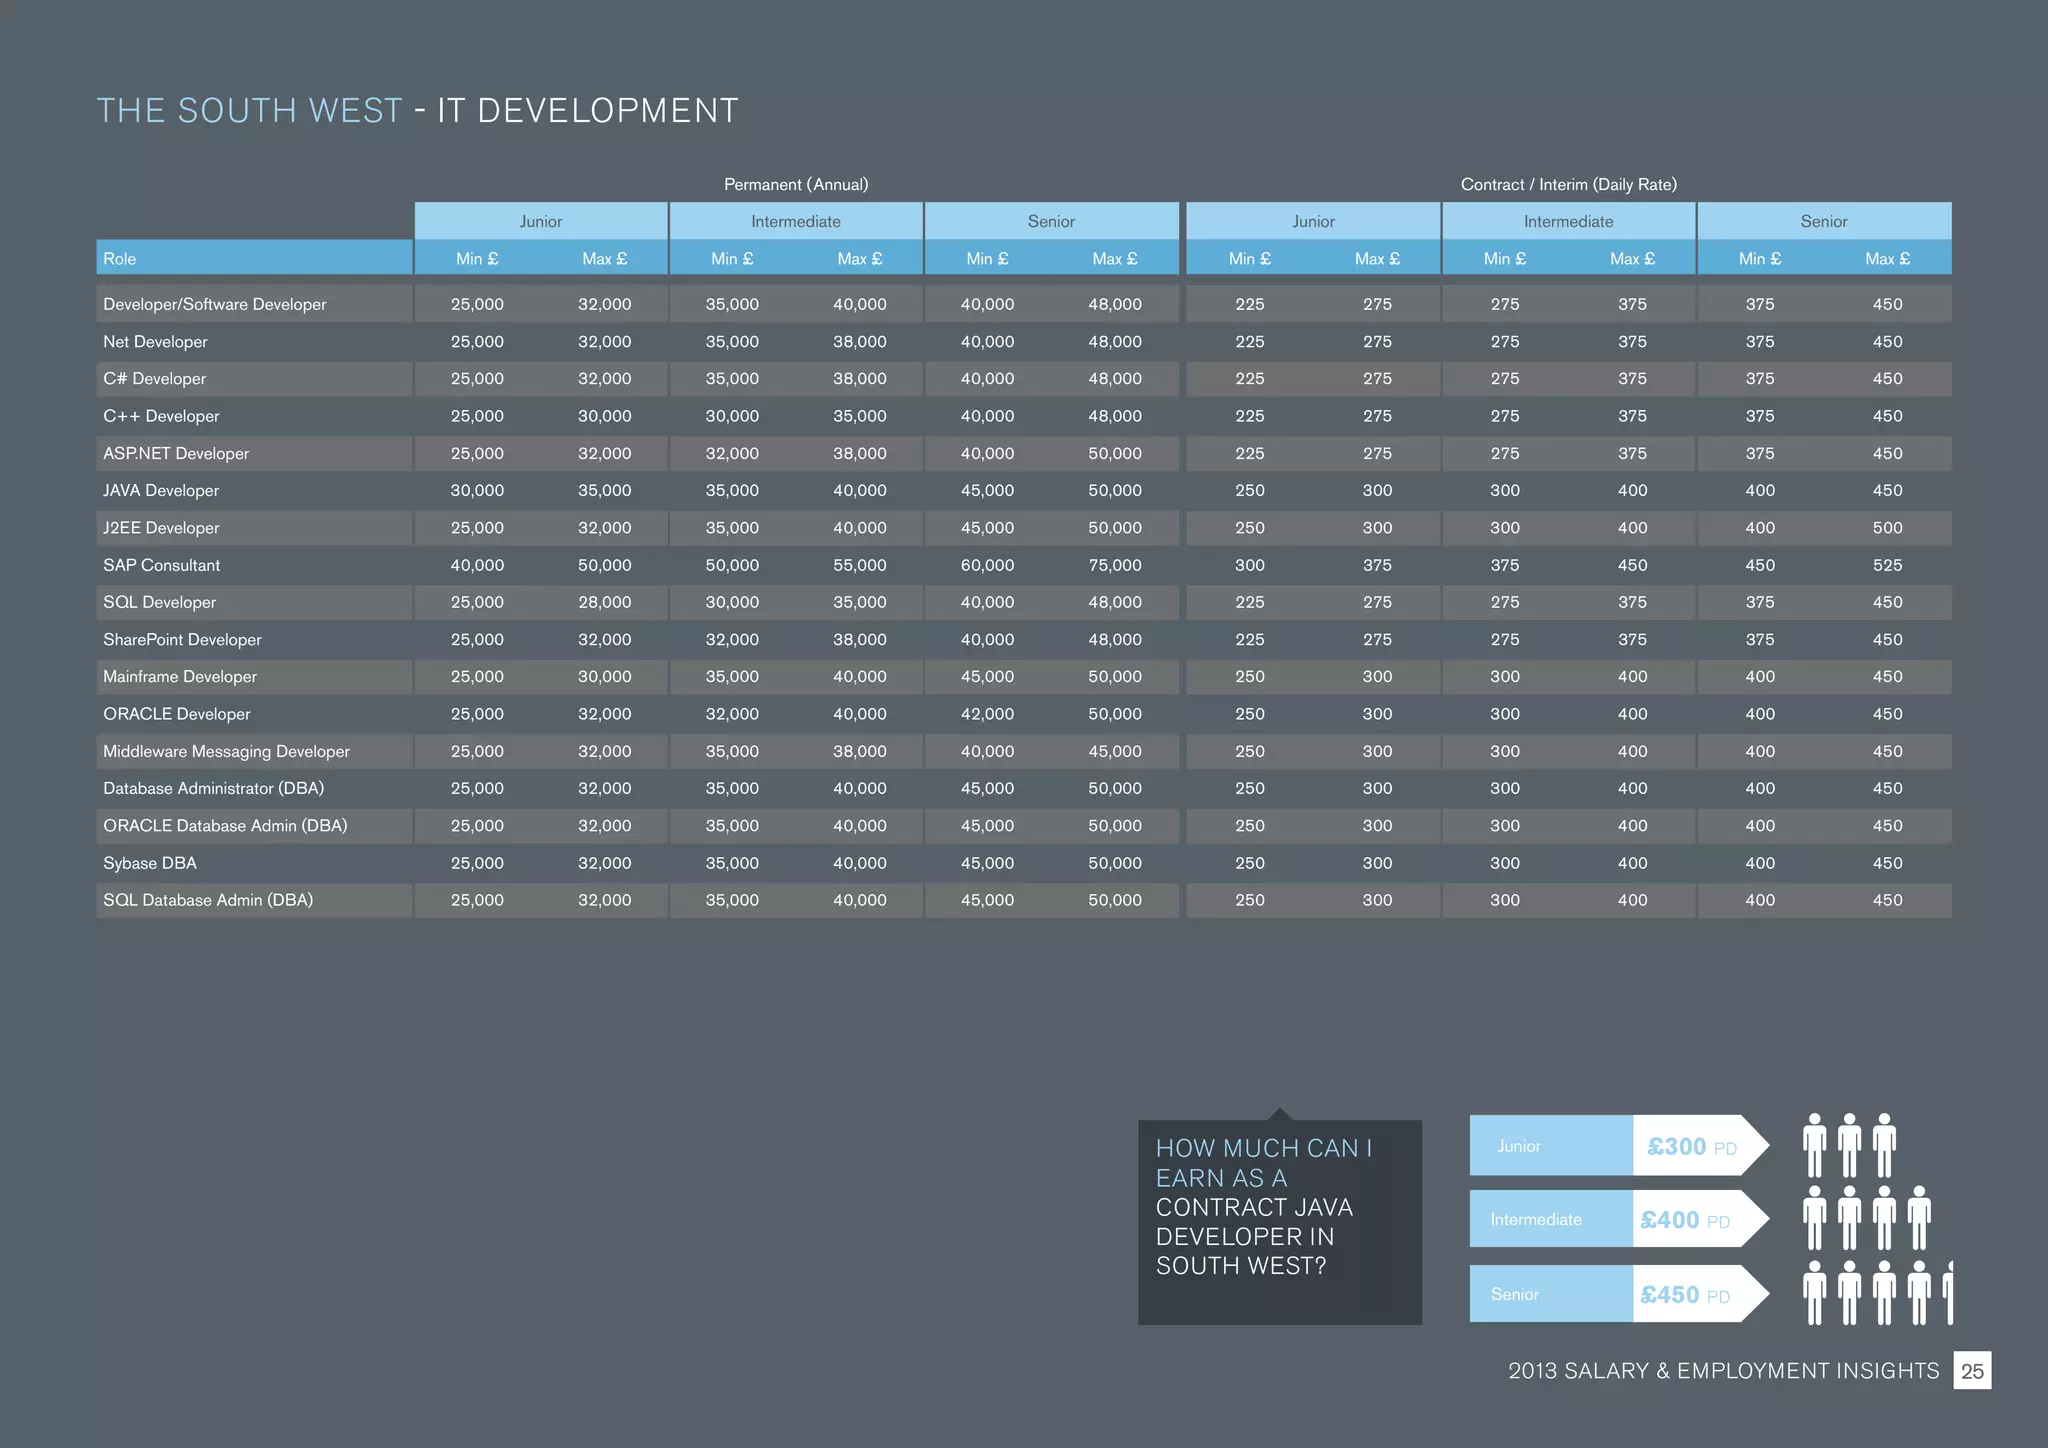Click the Permanent (Annual) heading
This screenshot has width=2048, height=1448.
coord(796,184)
